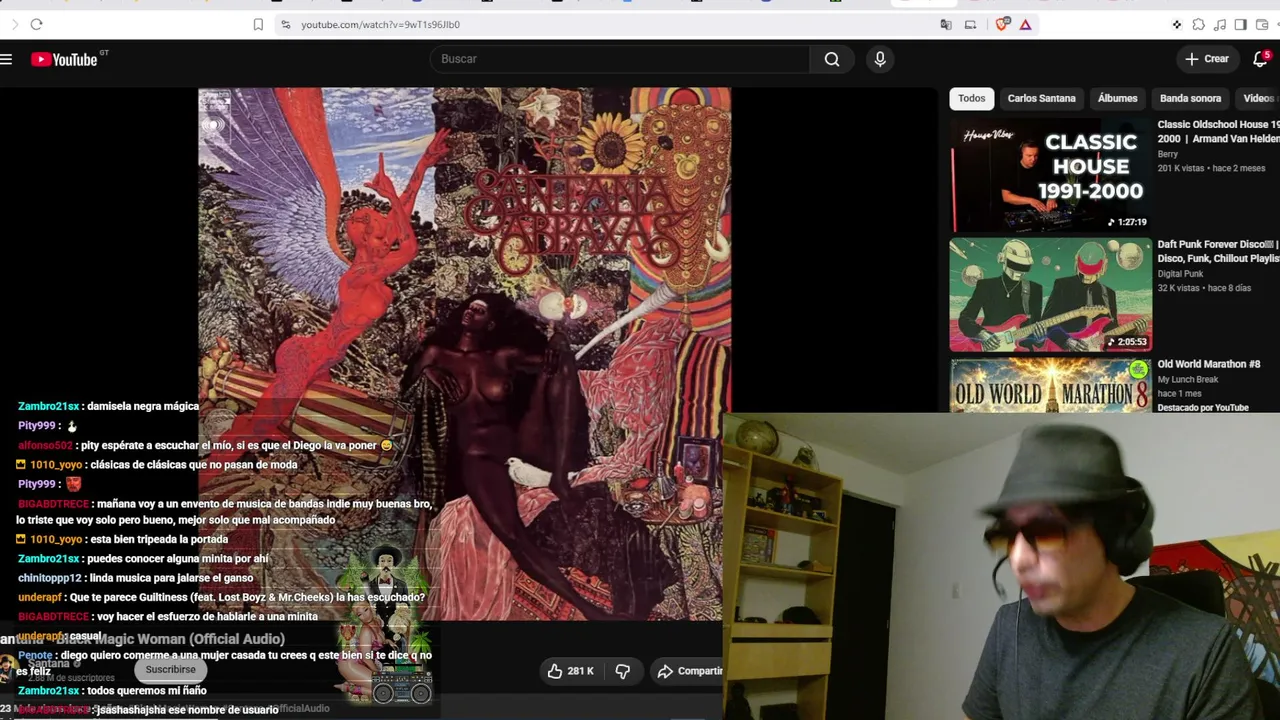Open the Daft Punk Forever Disco title

click(x=1218, y=251)
